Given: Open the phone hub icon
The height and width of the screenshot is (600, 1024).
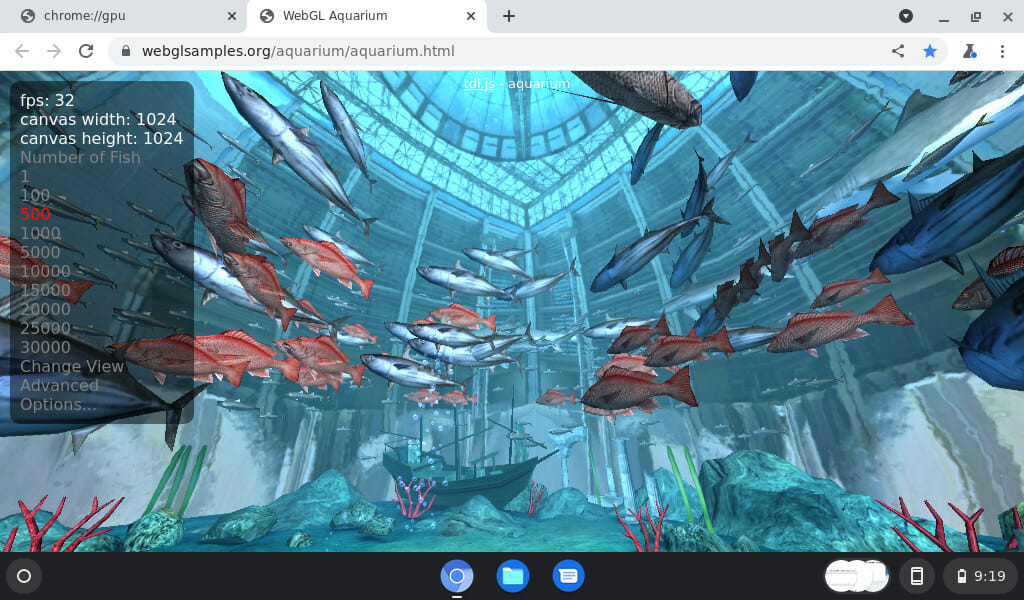Looking at the screenshot, I should tap(917, 576).
